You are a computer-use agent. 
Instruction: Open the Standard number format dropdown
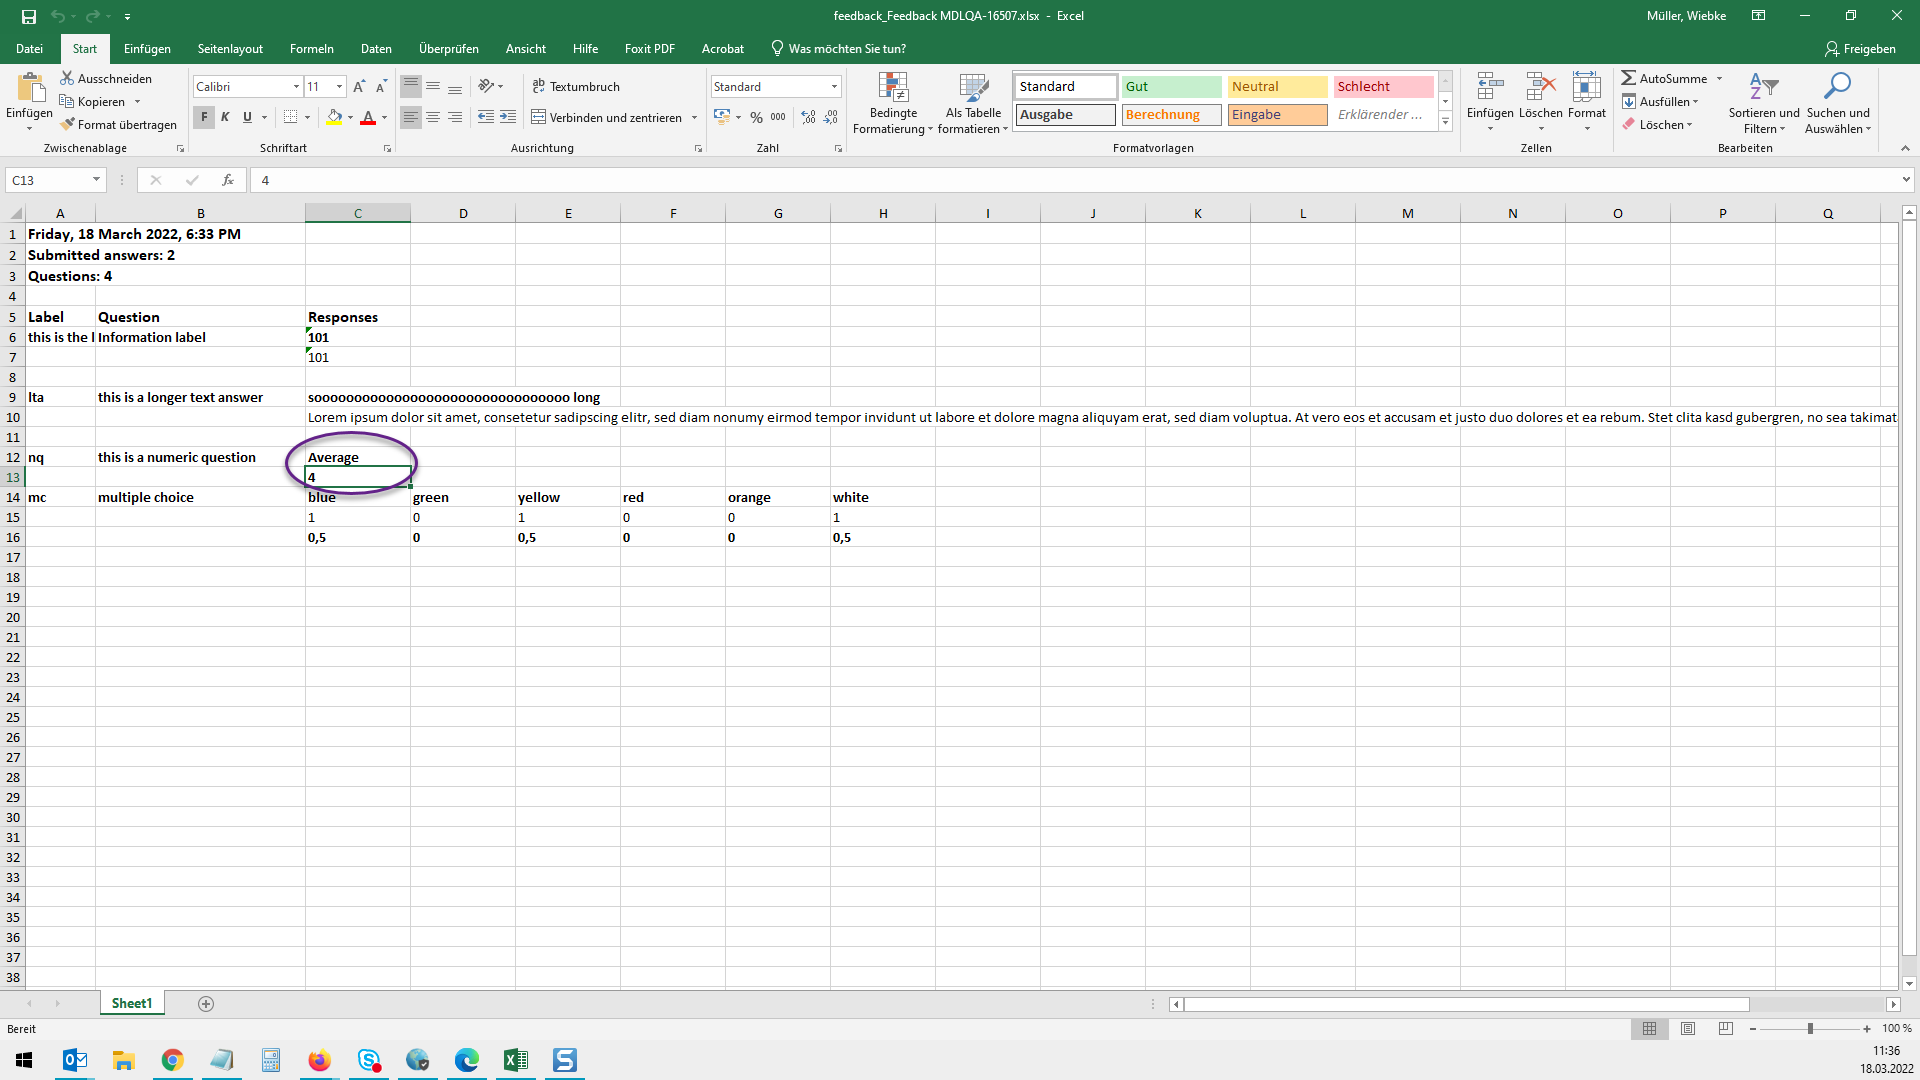click(x=834, y=87)
